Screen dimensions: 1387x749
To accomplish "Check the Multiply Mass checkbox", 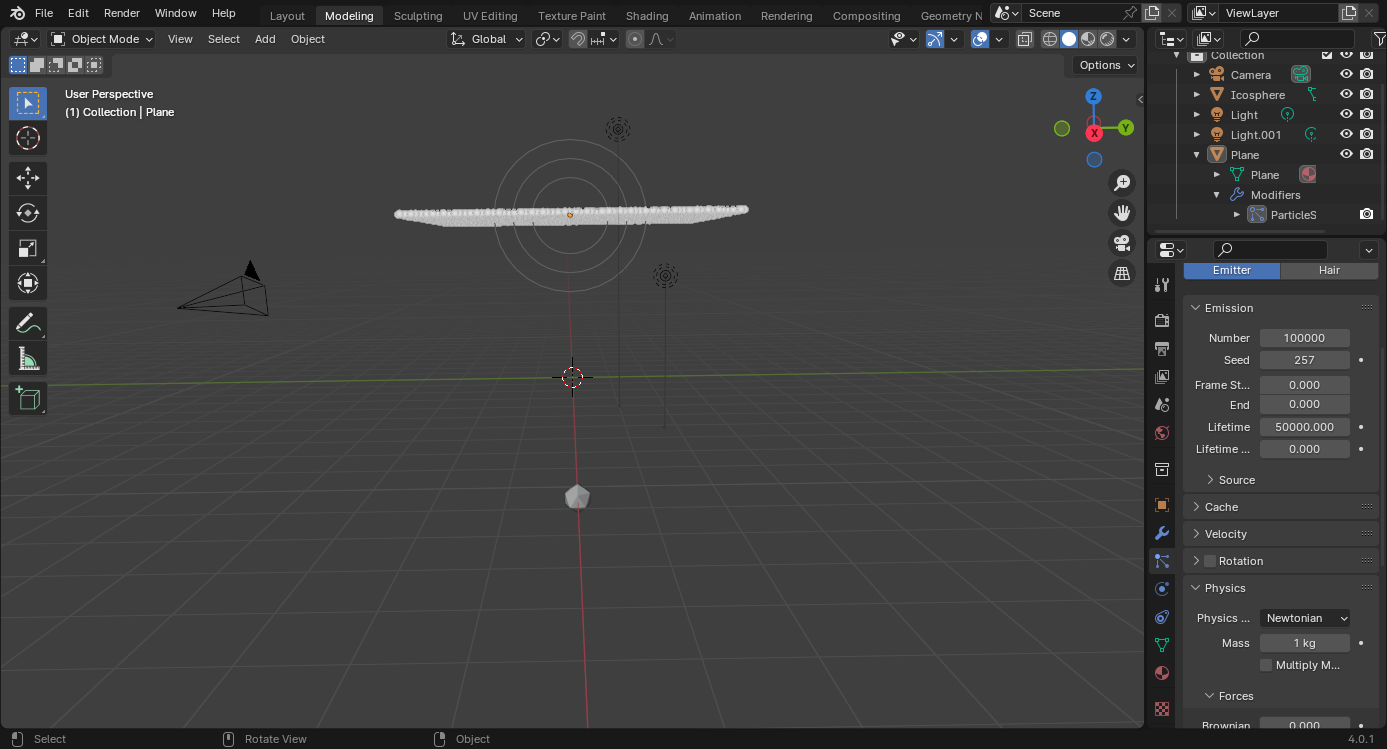I will 1266,665.
